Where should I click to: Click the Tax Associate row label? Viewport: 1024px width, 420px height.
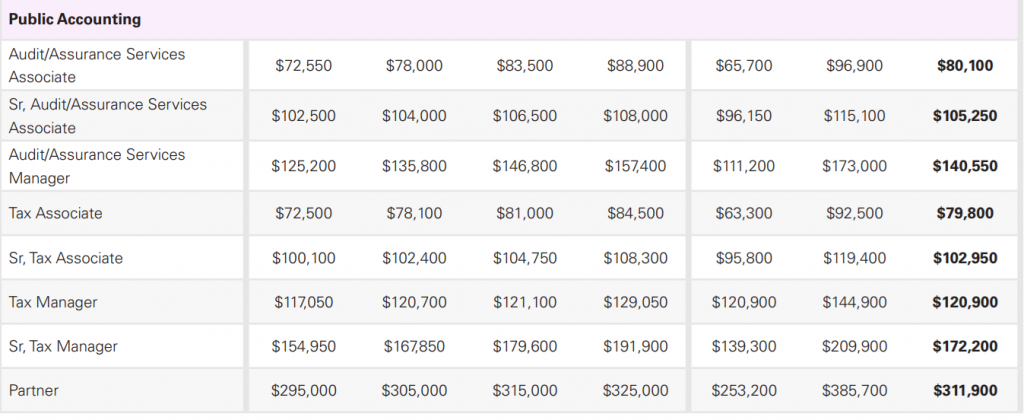(55, 213)
